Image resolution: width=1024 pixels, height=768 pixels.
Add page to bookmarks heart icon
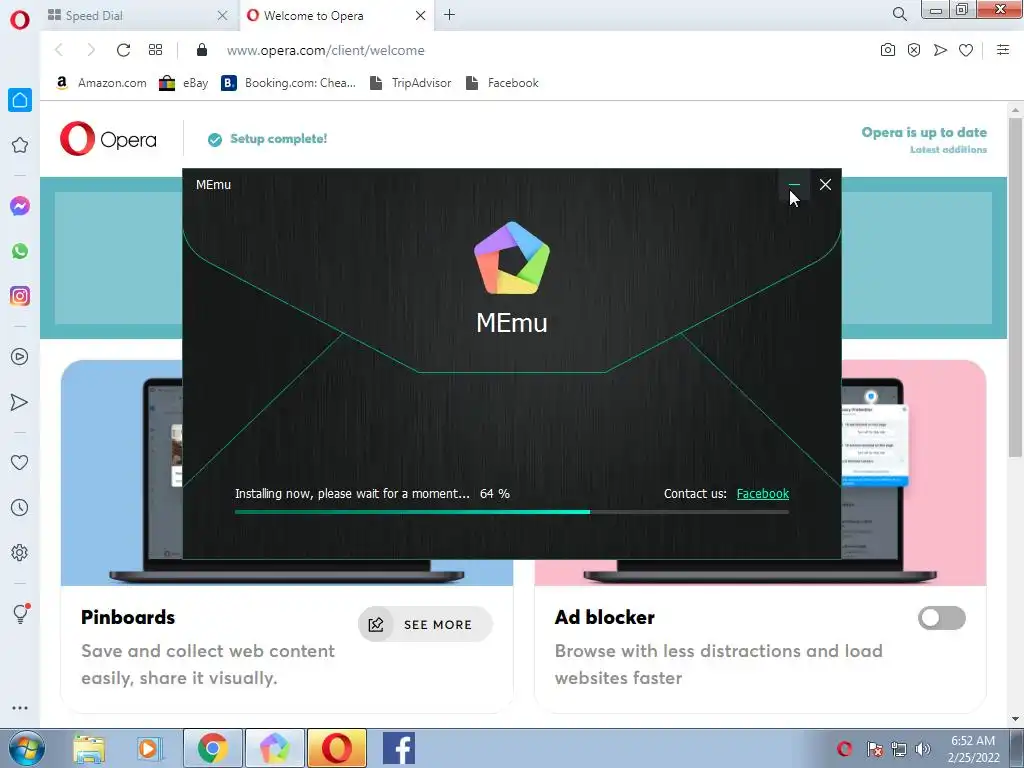coord(966,50)
